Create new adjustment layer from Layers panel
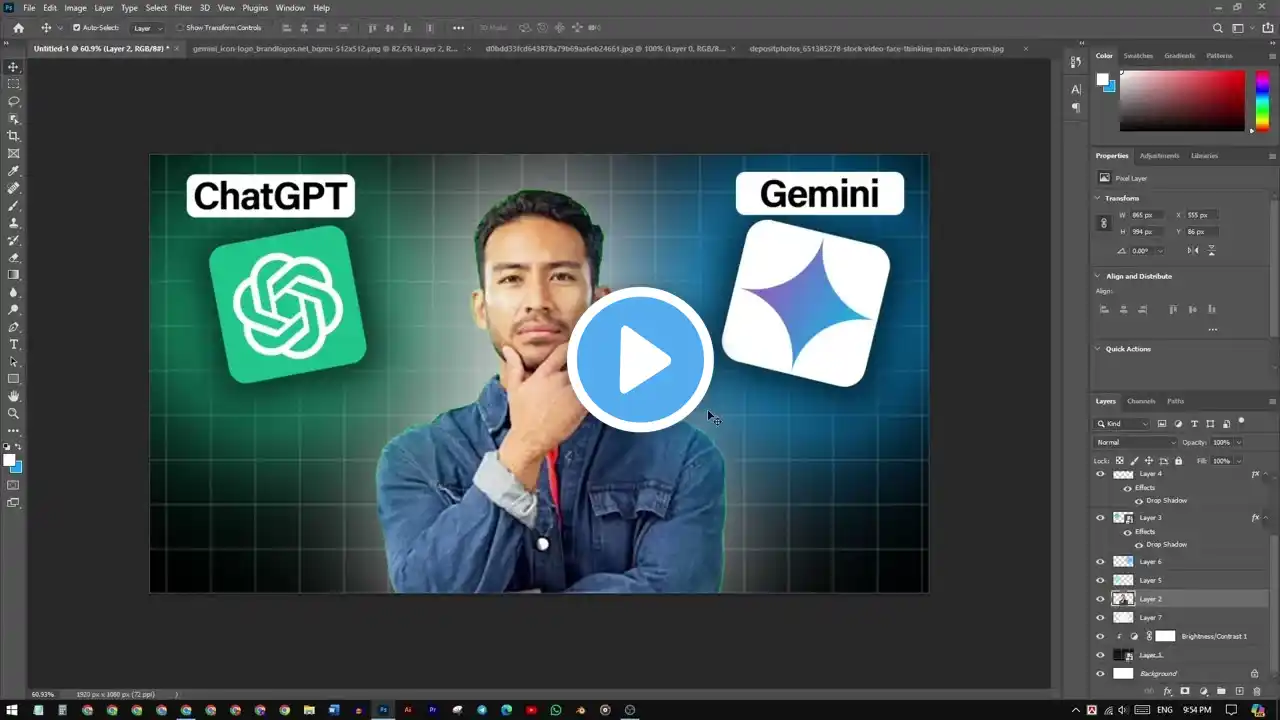This screenshot has width=1280, height=720. pyautogui.click(x=1203, y=691)
